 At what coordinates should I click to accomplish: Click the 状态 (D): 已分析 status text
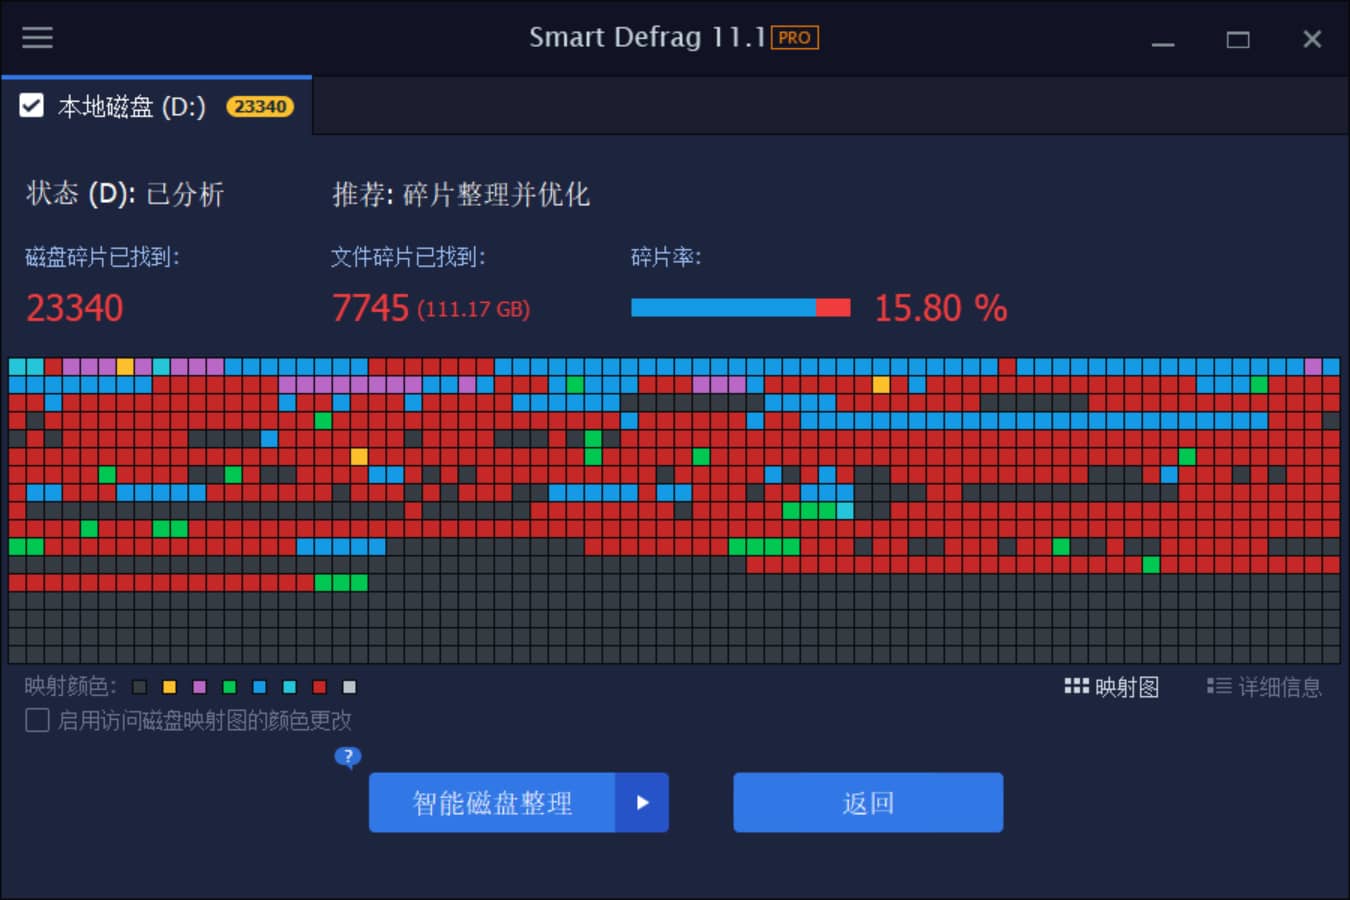click(x=125, y=194)
